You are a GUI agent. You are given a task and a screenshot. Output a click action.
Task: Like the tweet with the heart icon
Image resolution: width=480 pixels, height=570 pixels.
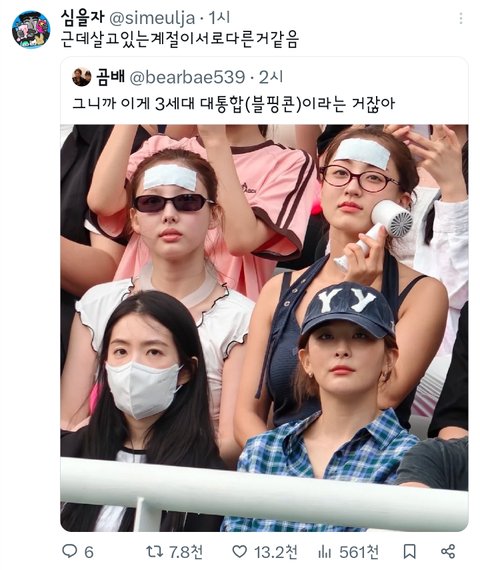coord(239,551)
